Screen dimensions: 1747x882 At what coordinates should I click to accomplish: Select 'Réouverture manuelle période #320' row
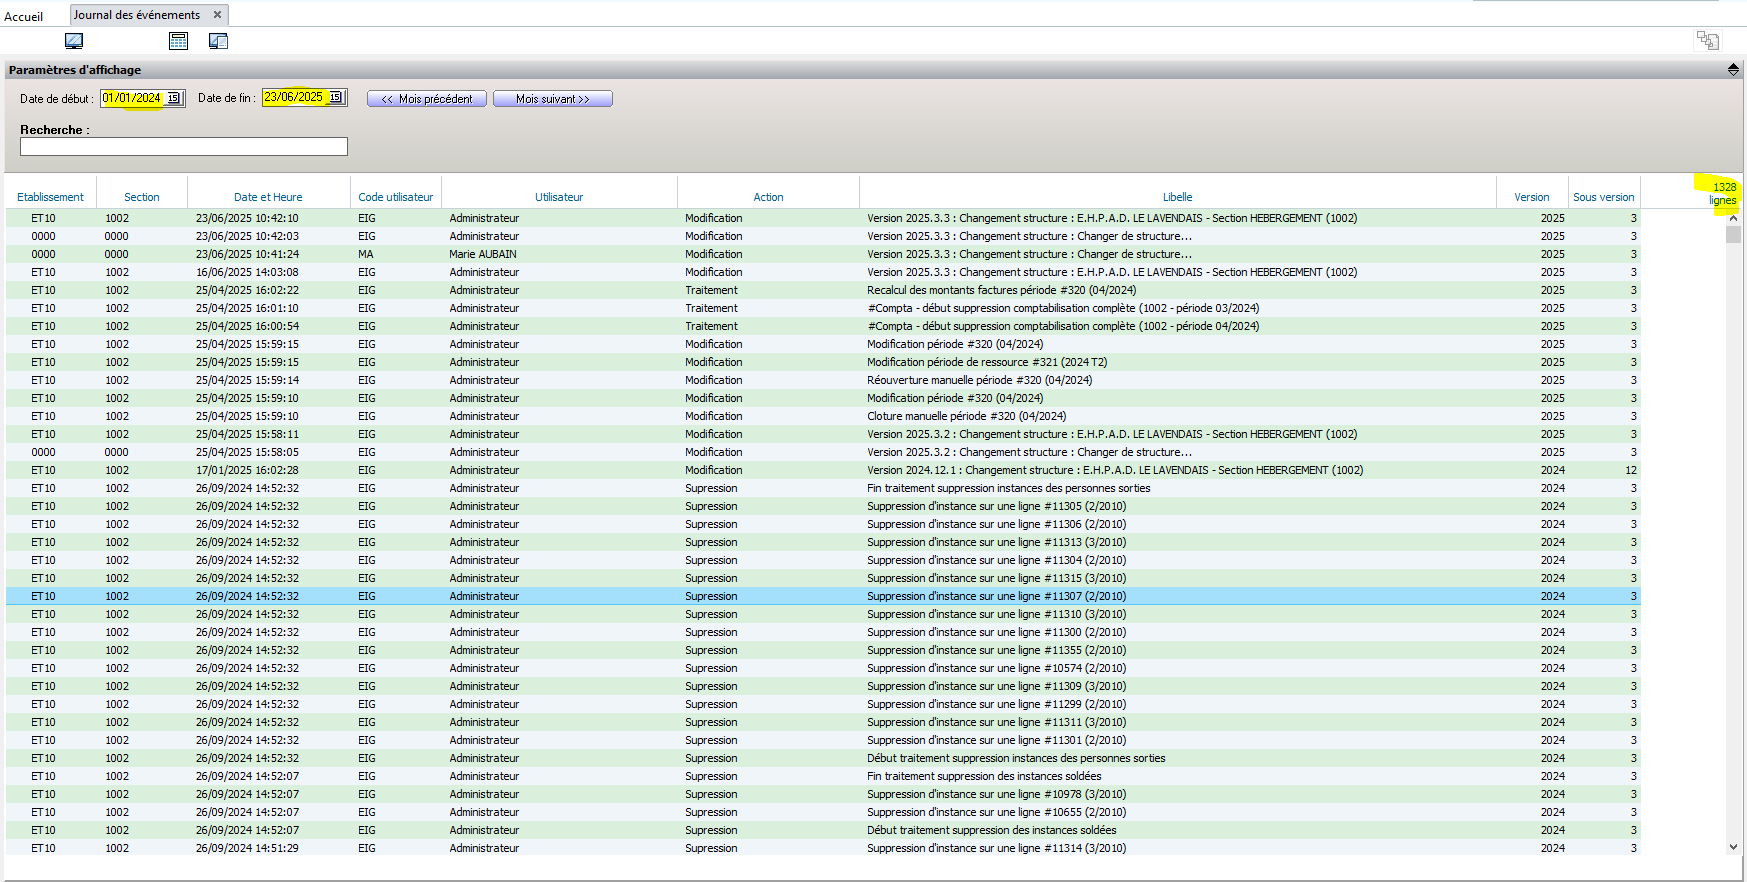(823, 380)
